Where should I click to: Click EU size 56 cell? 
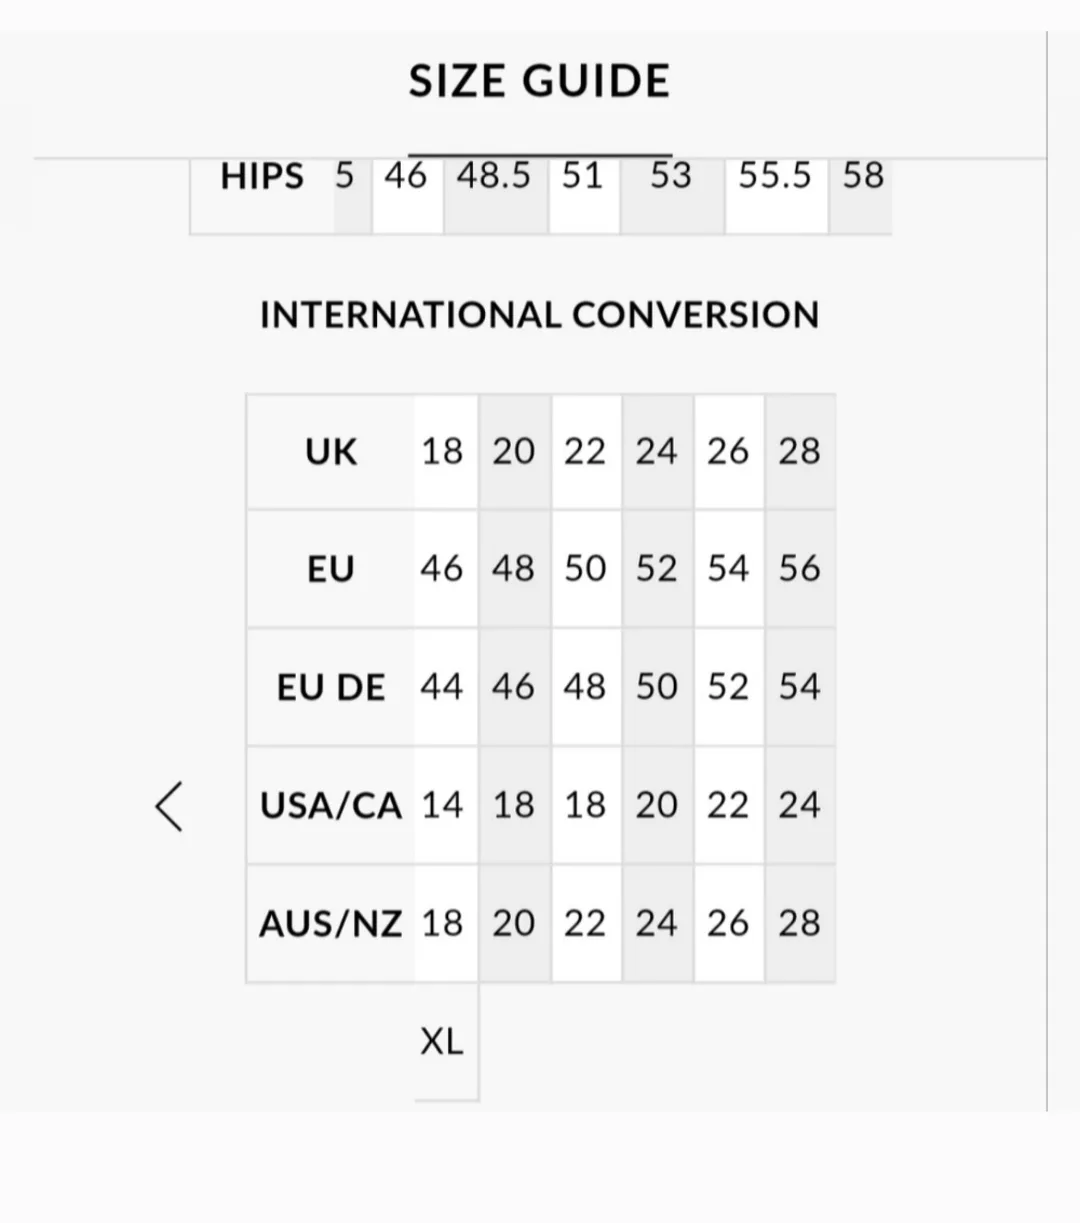point(800,570)
